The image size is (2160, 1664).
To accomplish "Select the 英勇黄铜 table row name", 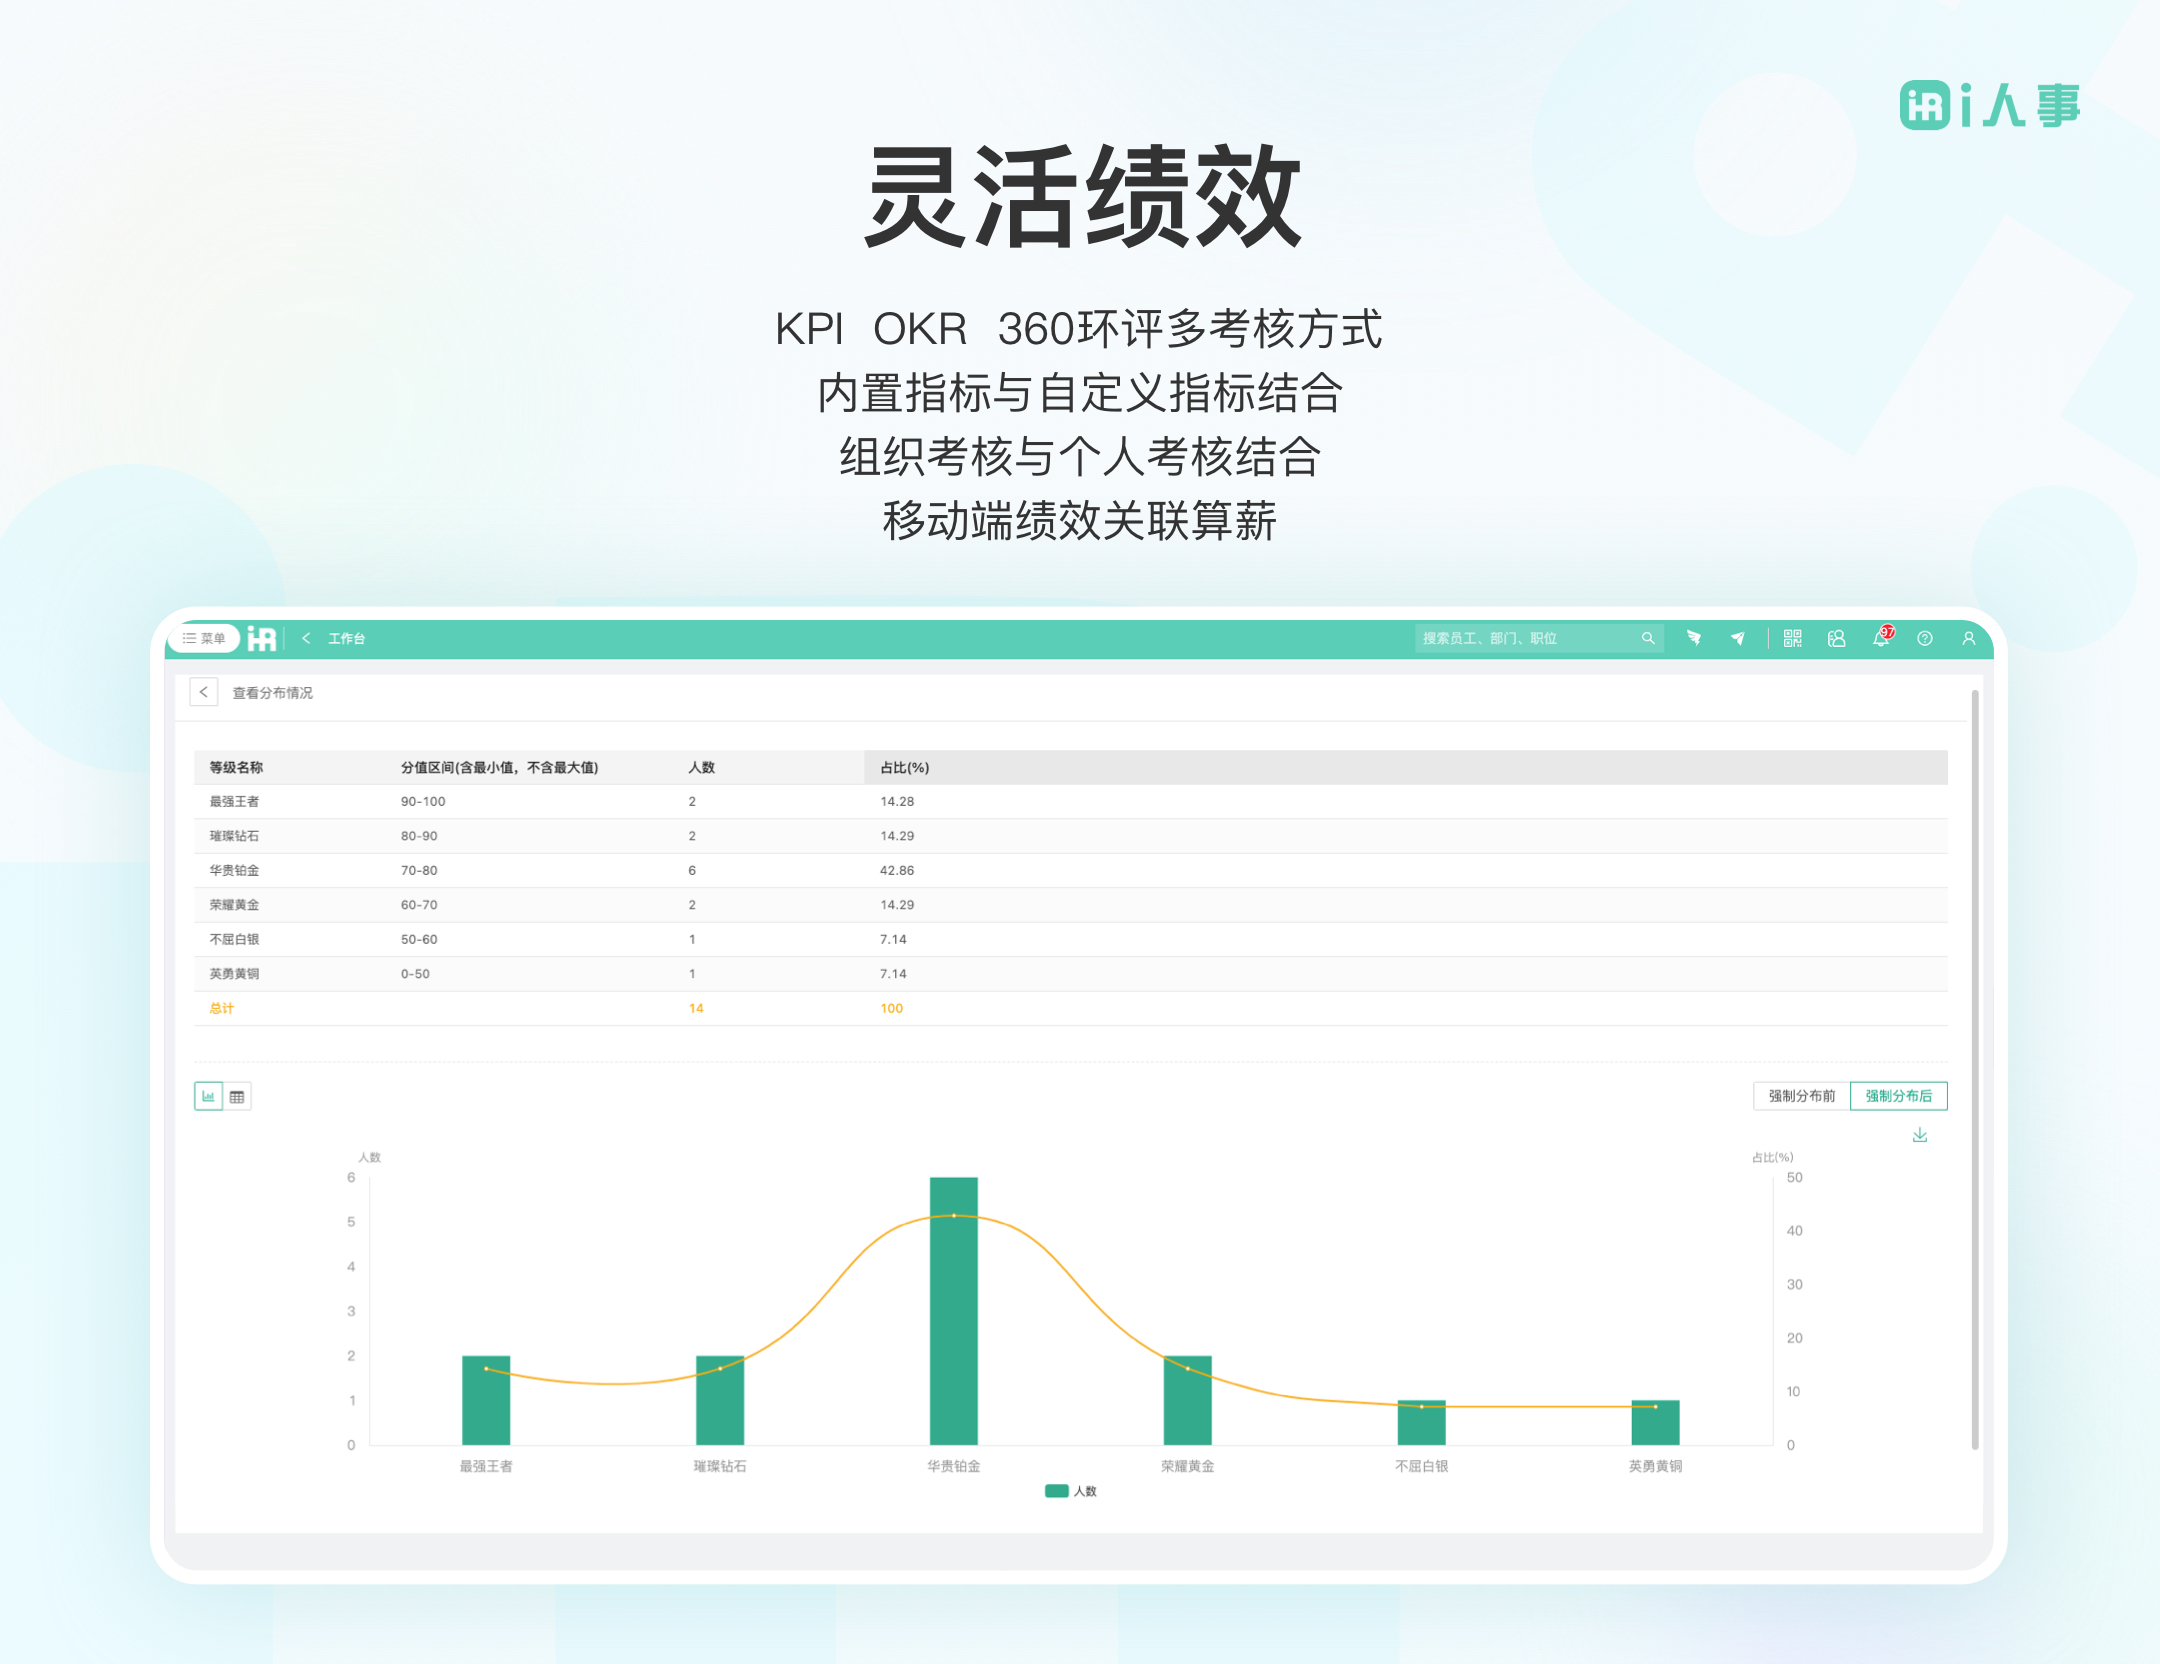I will 234,974.
